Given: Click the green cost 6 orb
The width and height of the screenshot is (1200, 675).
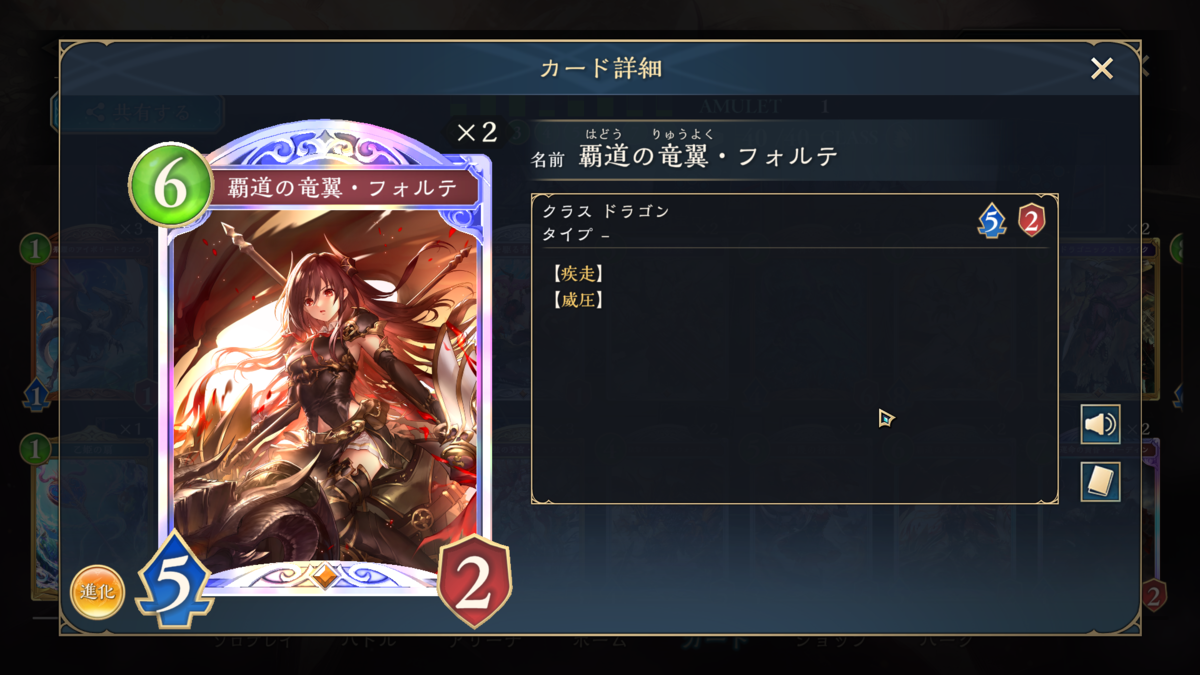Looking at the screenshot, I should coord(170,187).
